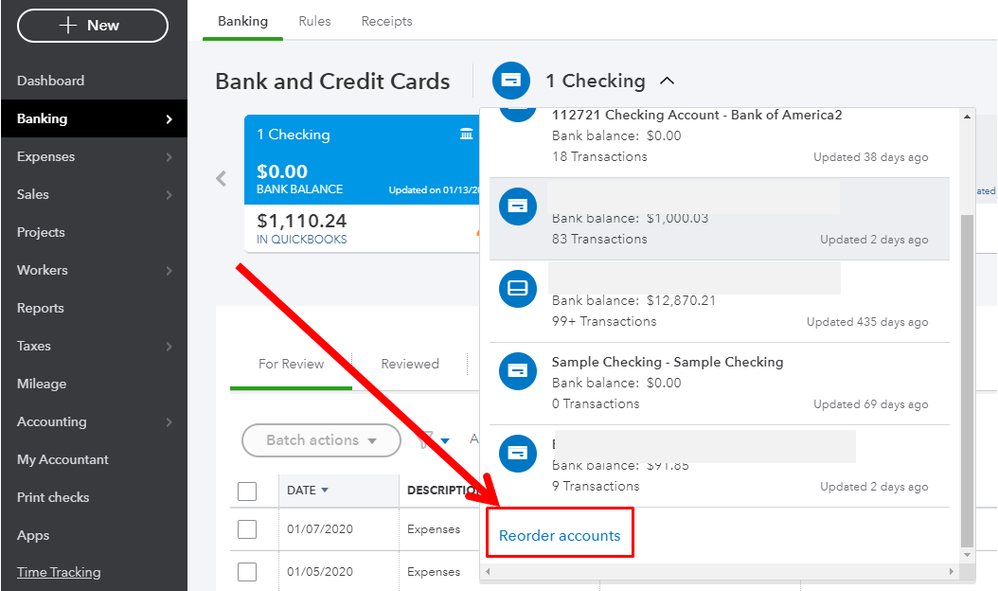The height and width of the screenshot is (591, 998).
Task: Click account icon with 9 Transactions
Action: pos(517,453)
